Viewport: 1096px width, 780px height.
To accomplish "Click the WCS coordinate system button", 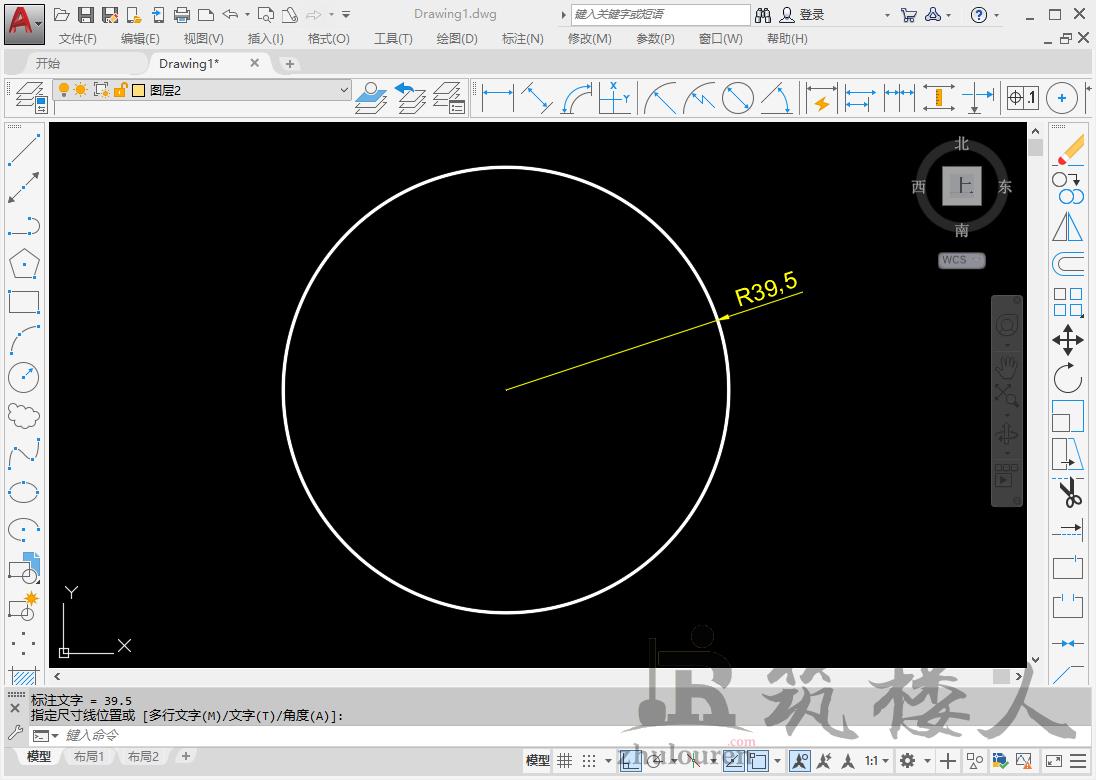I will 962,260.
